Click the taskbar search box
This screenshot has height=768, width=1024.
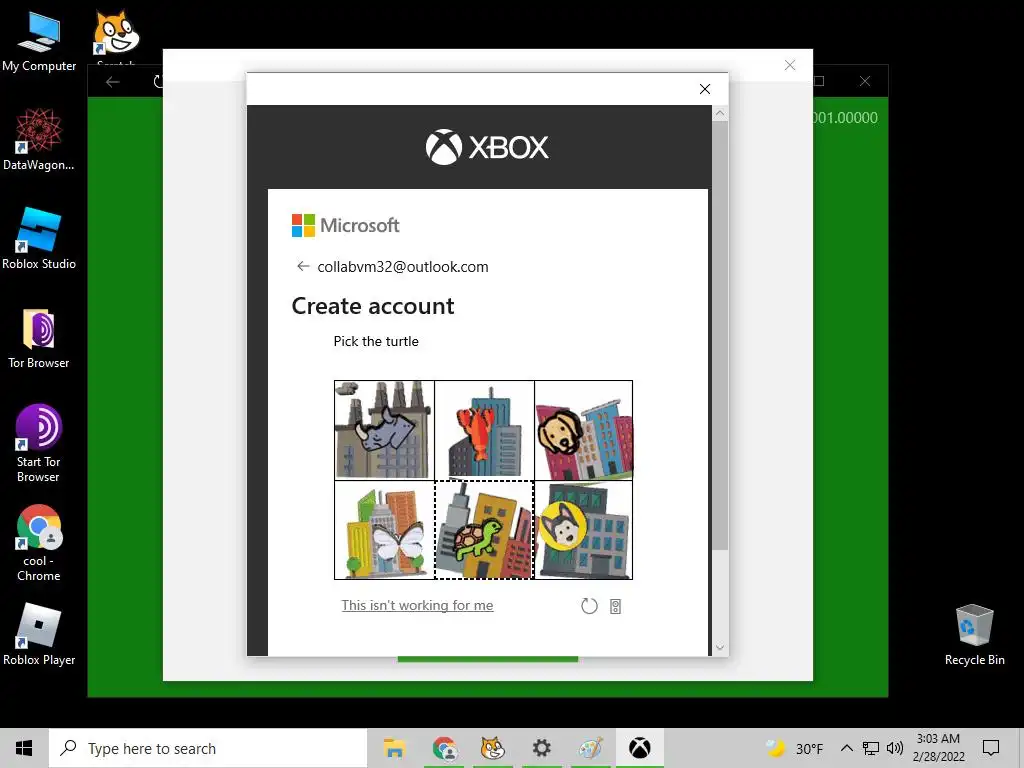point(208,748)
